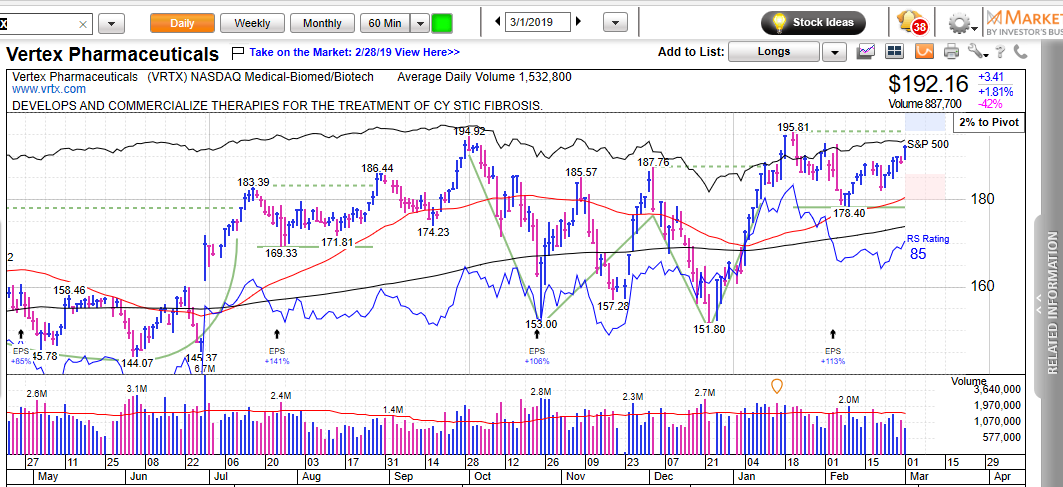
Task: Click the flag icon beside Vertex Pharmaceuticals
Action: [x=238, y=52]
